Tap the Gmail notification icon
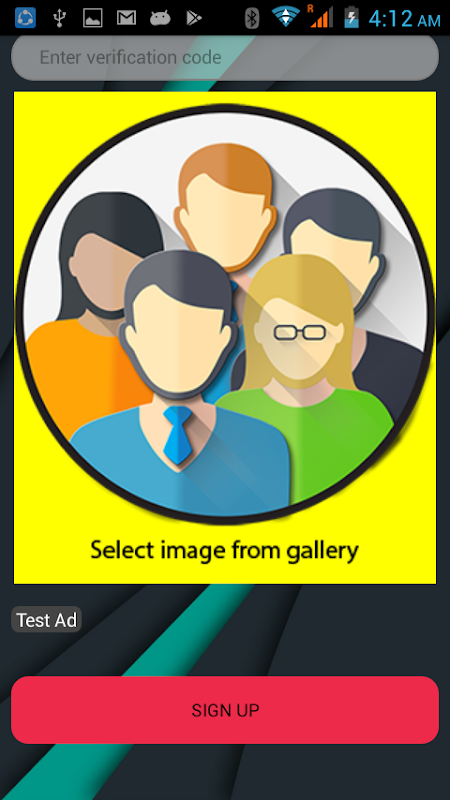 tap(126, 18)
